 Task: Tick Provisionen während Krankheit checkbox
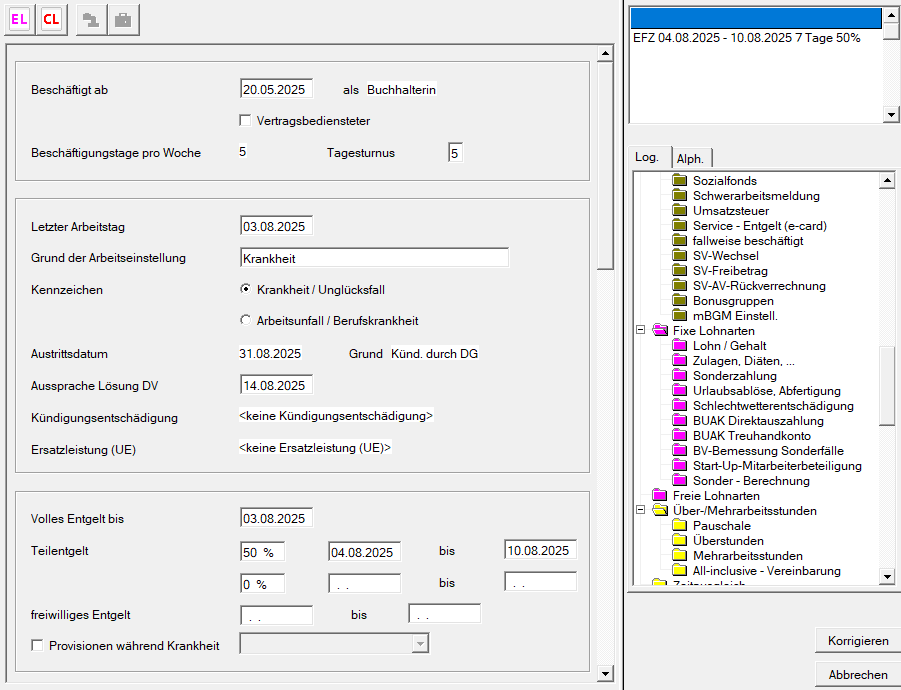(x=38, y=646)
